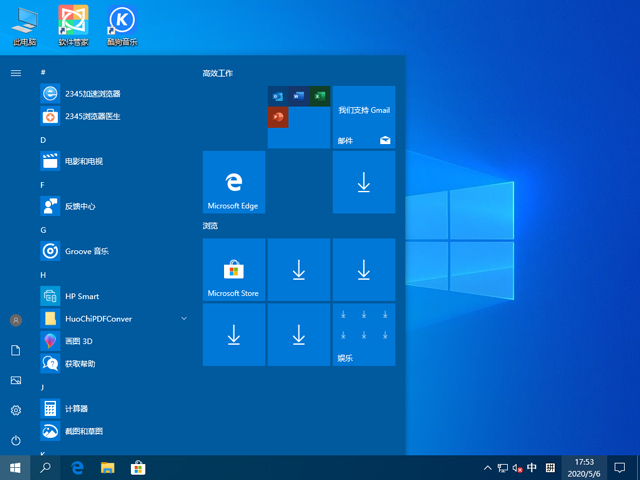Open File Explorer from taskbar
640x480 pixels.
107,468
